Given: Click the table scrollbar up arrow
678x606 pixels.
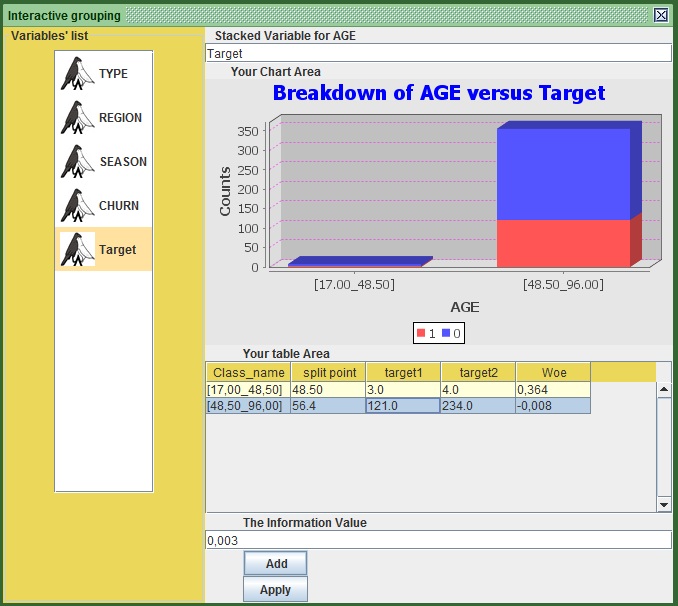Looking at the screenshot, I should point(664,390).
